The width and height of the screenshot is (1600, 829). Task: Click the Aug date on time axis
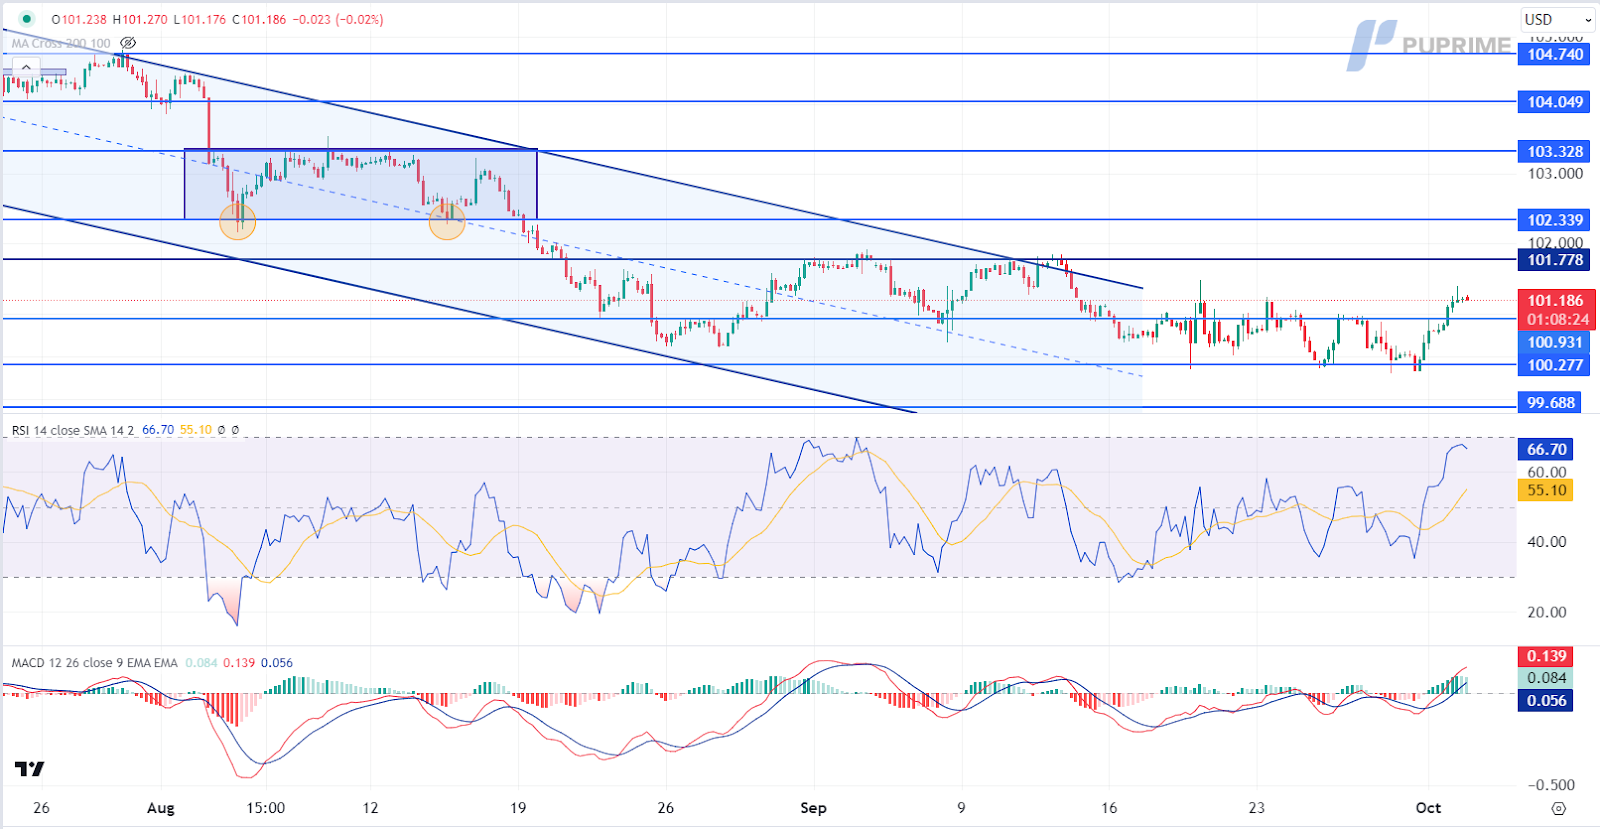161,808
